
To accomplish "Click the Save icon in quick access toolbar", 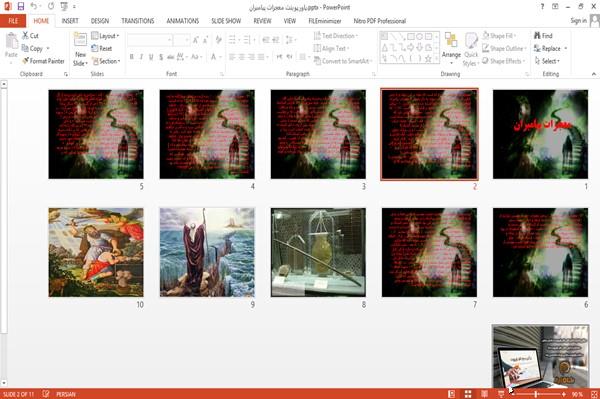I will point(21,7).
